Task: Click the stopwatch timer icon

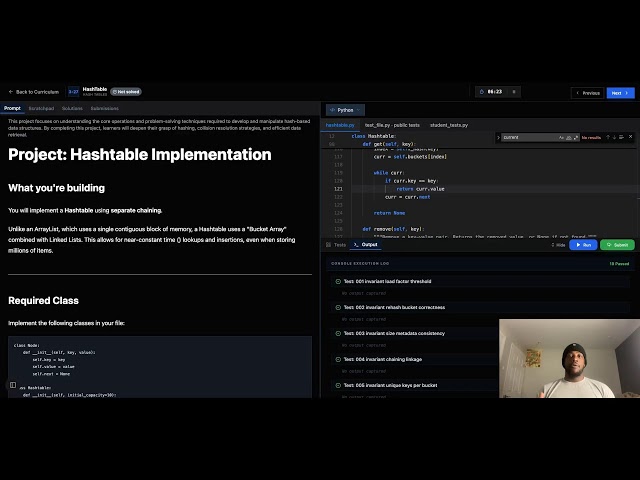Action: tap(482, 92)
